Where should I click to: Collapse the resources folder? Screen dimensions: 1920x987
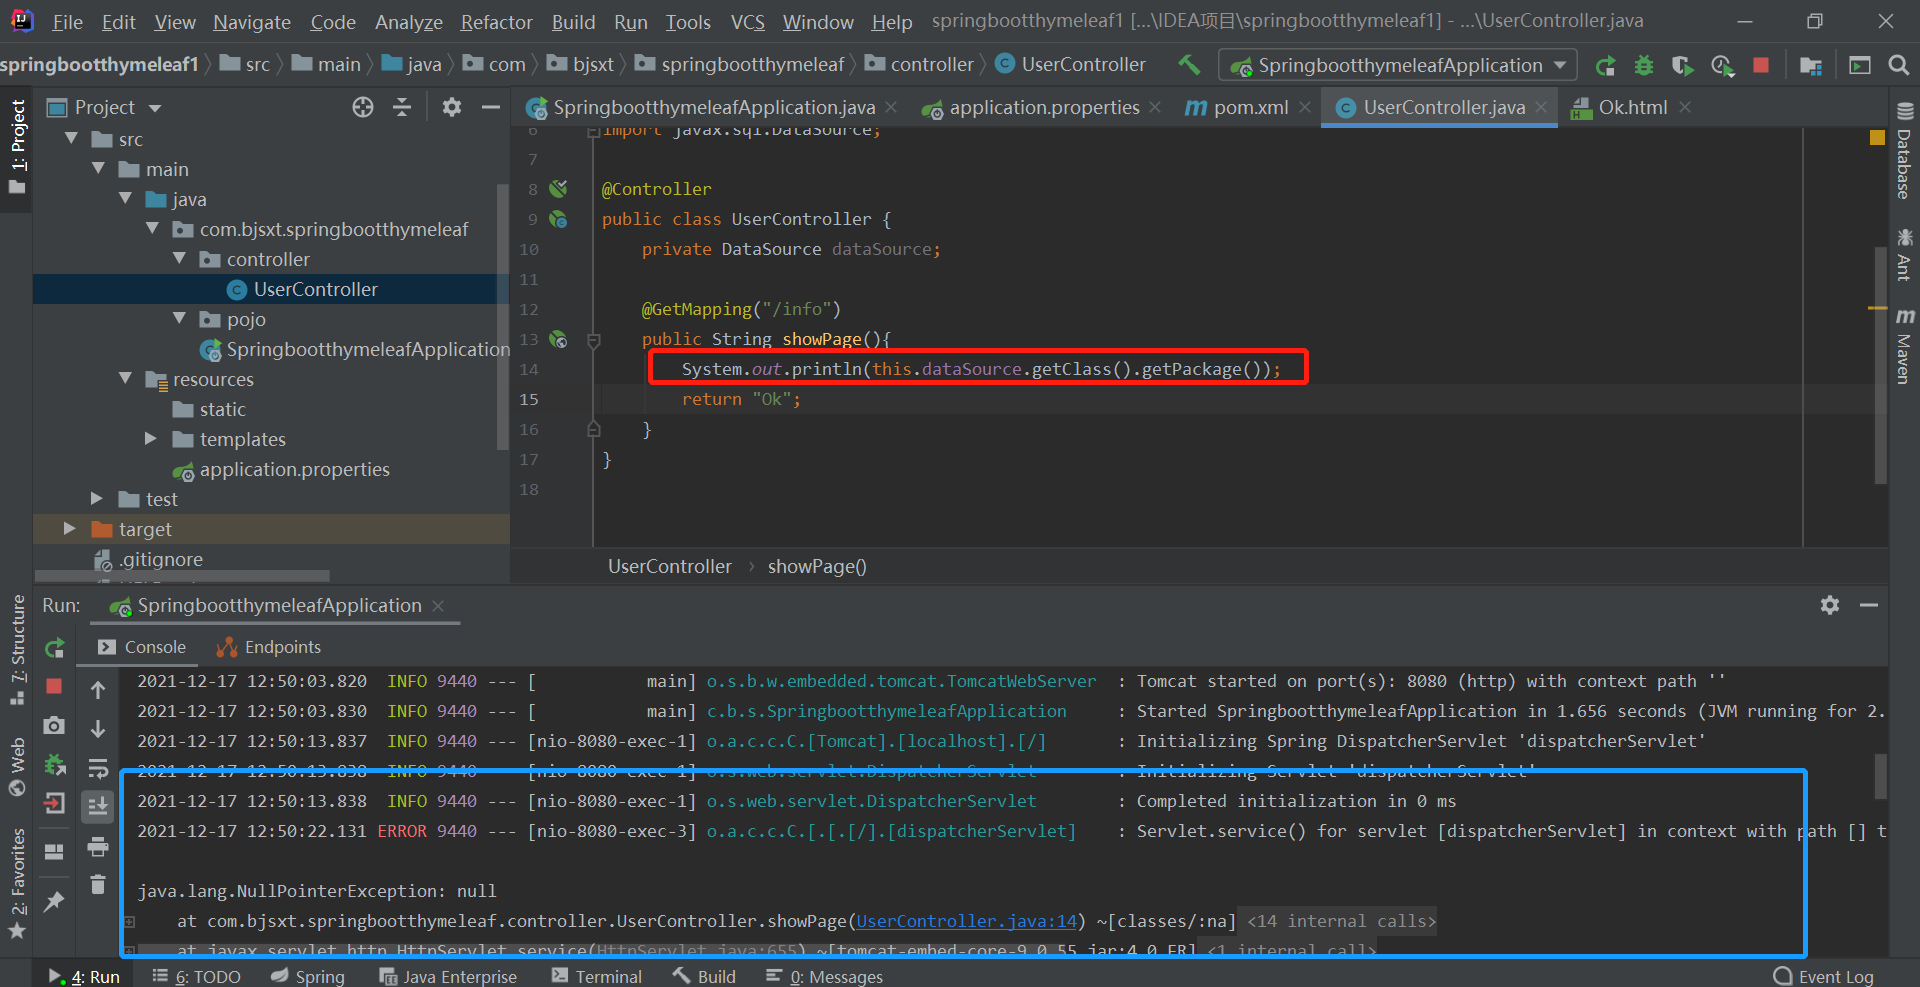click(x=125, y=379)
